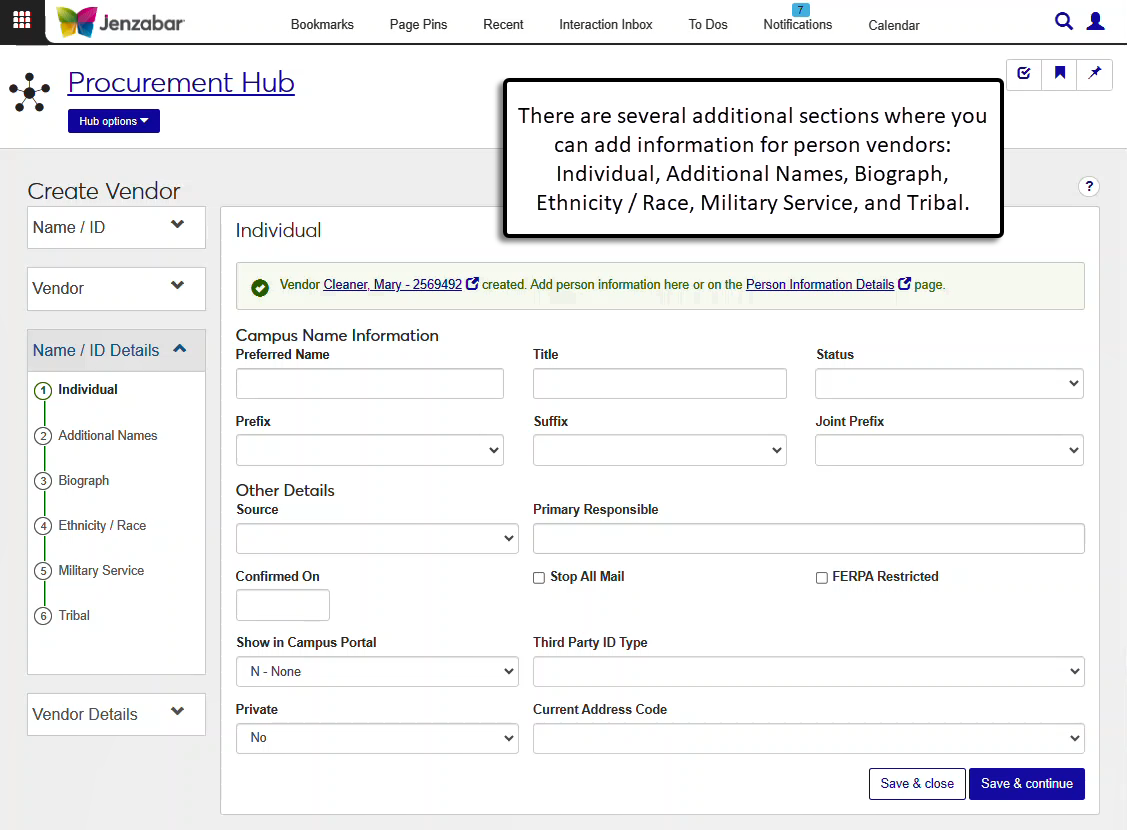Screen dimensions: 1127x830
Task: Click the search magnifier icon
Action: click(1064, 21)
